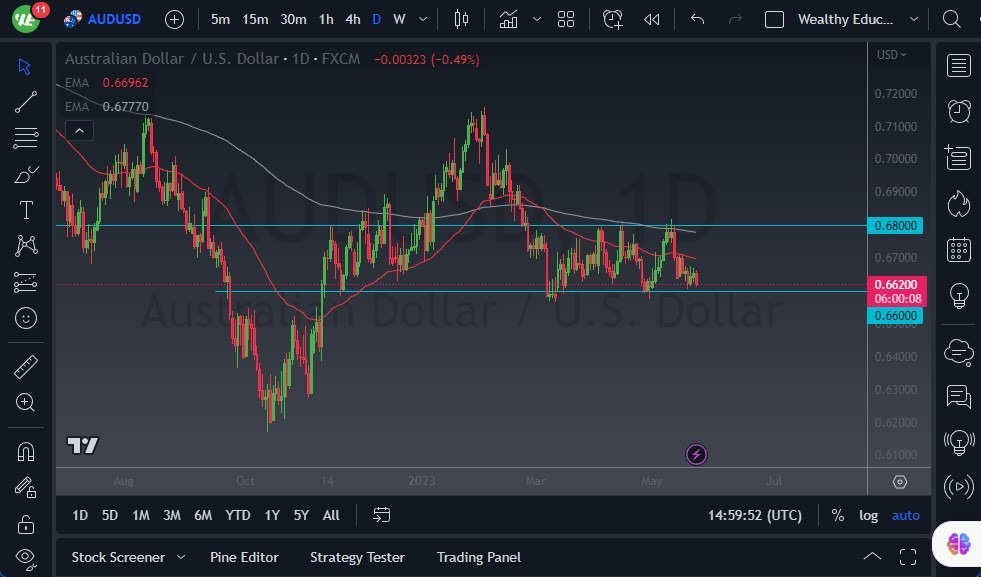Open the Strategy Tester tab

tap(357, 557)
